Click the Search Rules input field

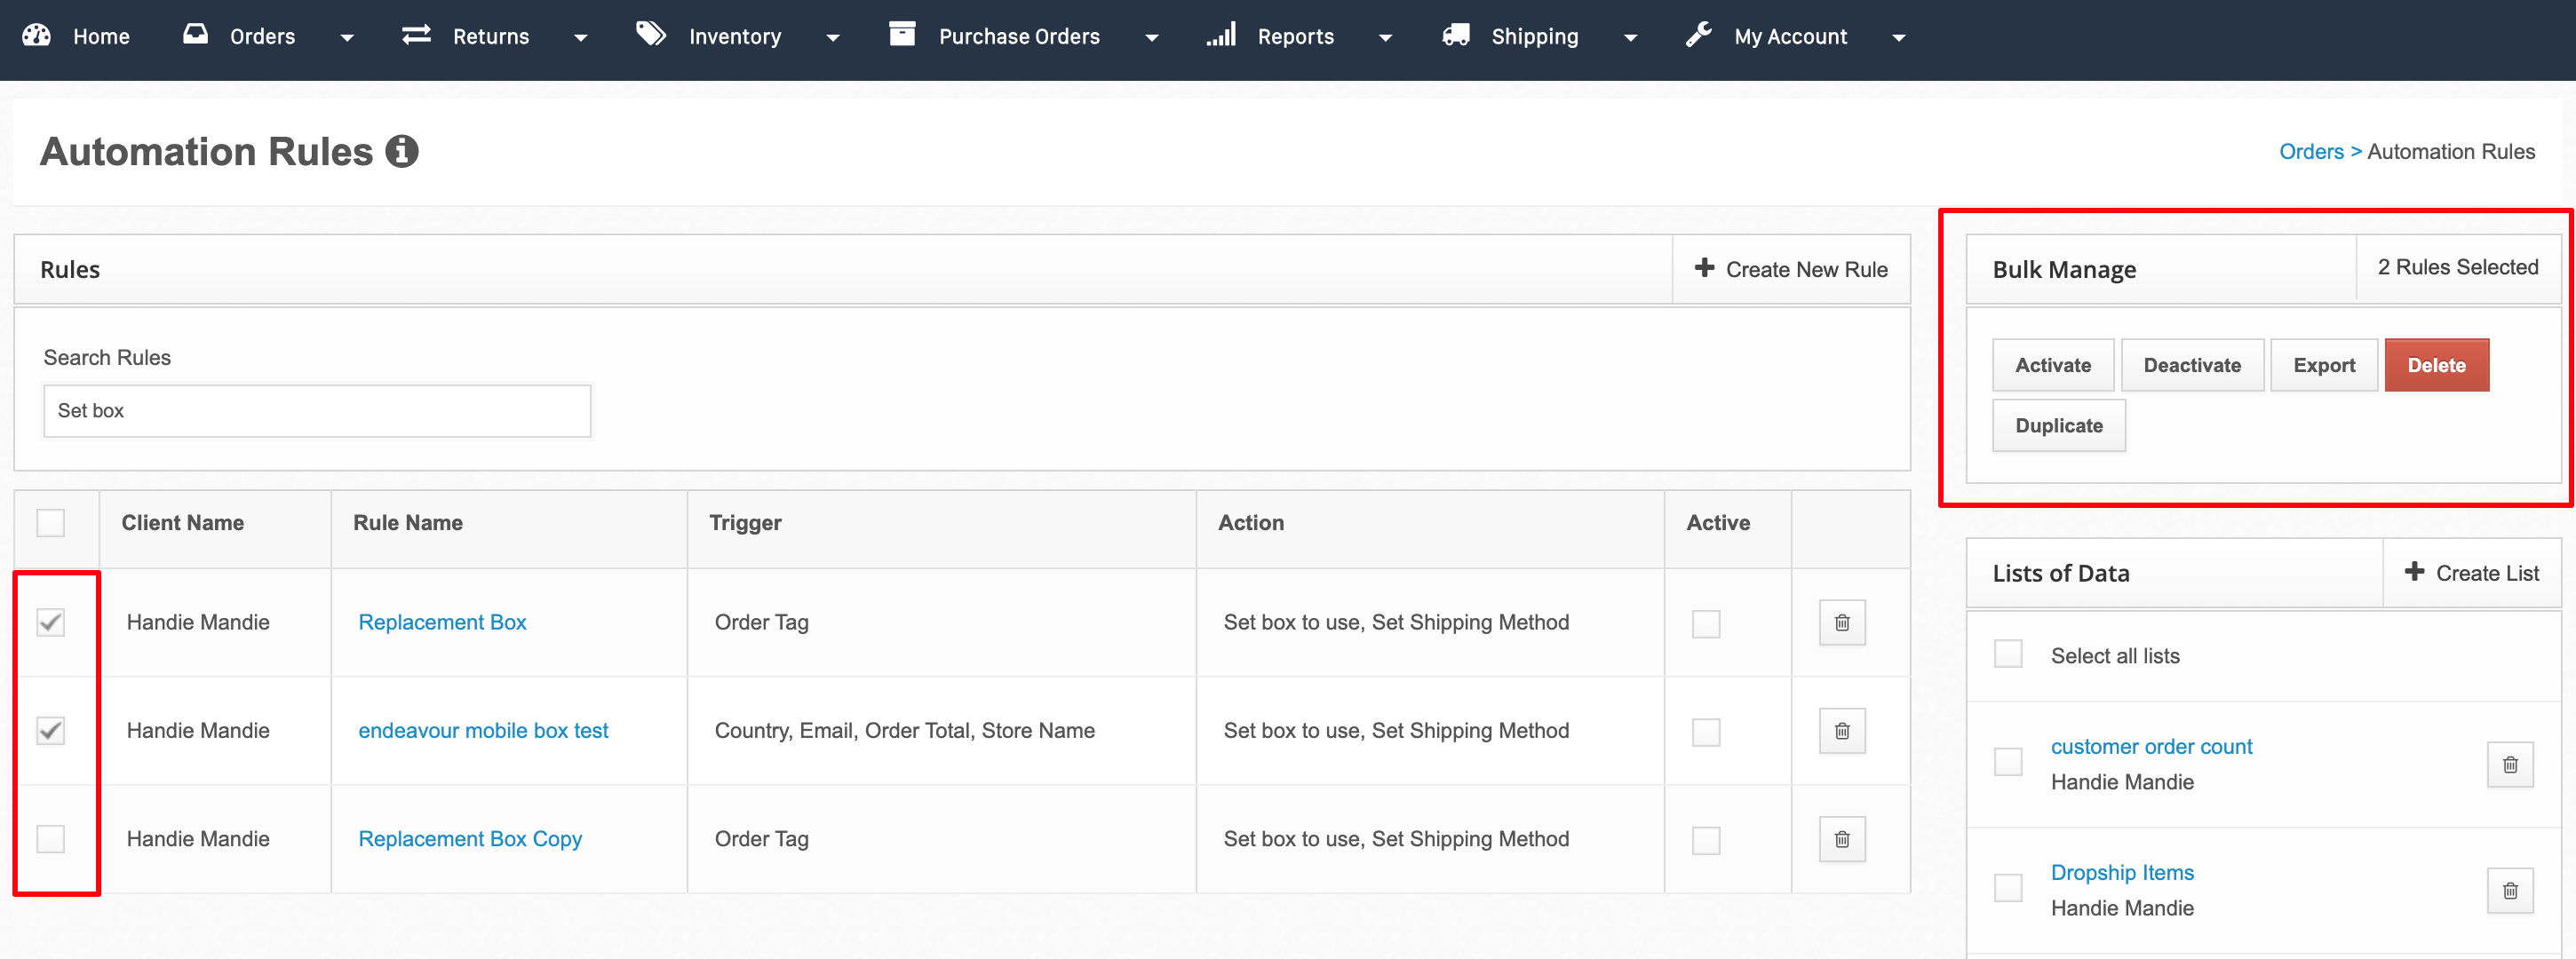click(317, 411)
